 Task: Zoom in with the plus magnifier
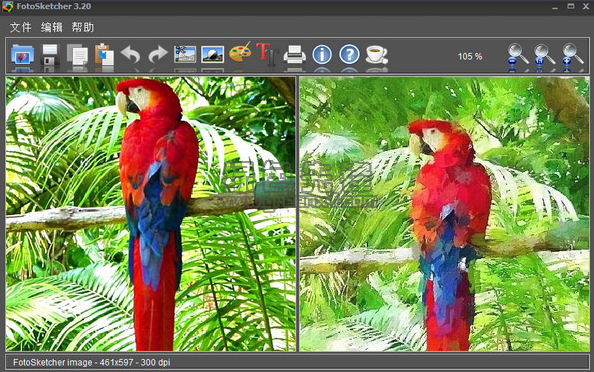572,55
